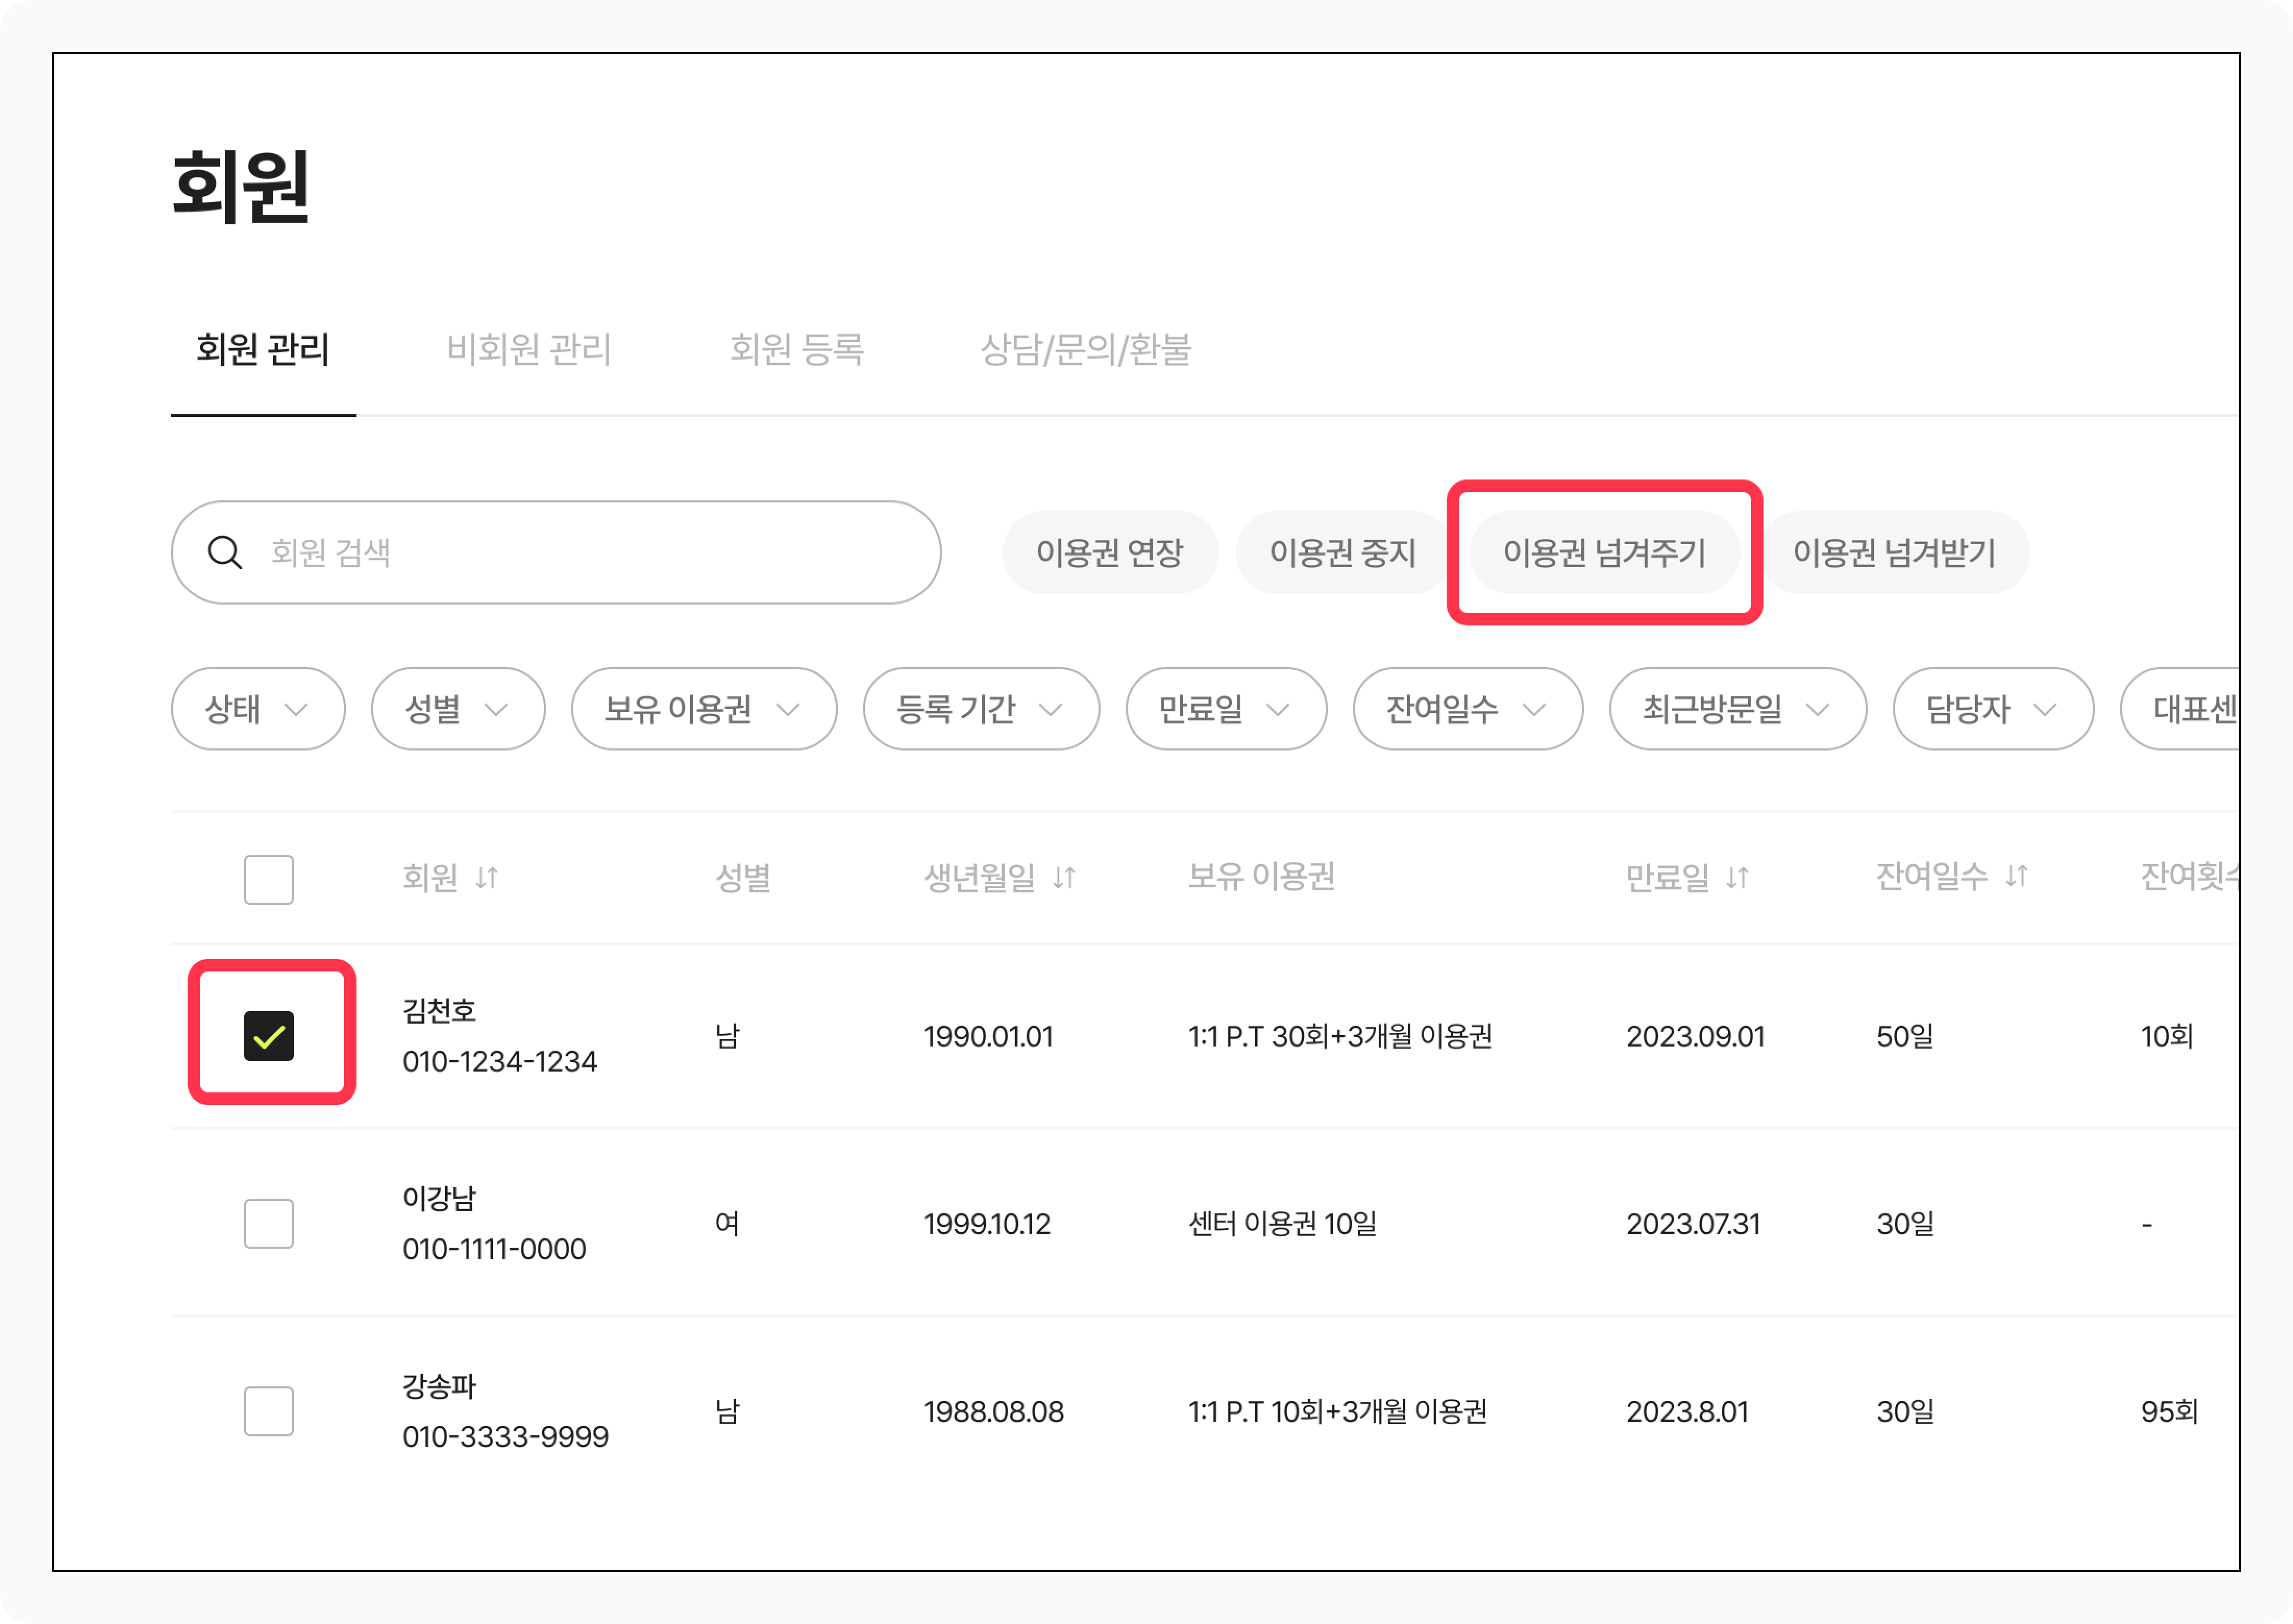2293x1624 pixels.
Task: Sort by 회원 column arrows icon
Action: pyautogui.click(x=487, y=878)
